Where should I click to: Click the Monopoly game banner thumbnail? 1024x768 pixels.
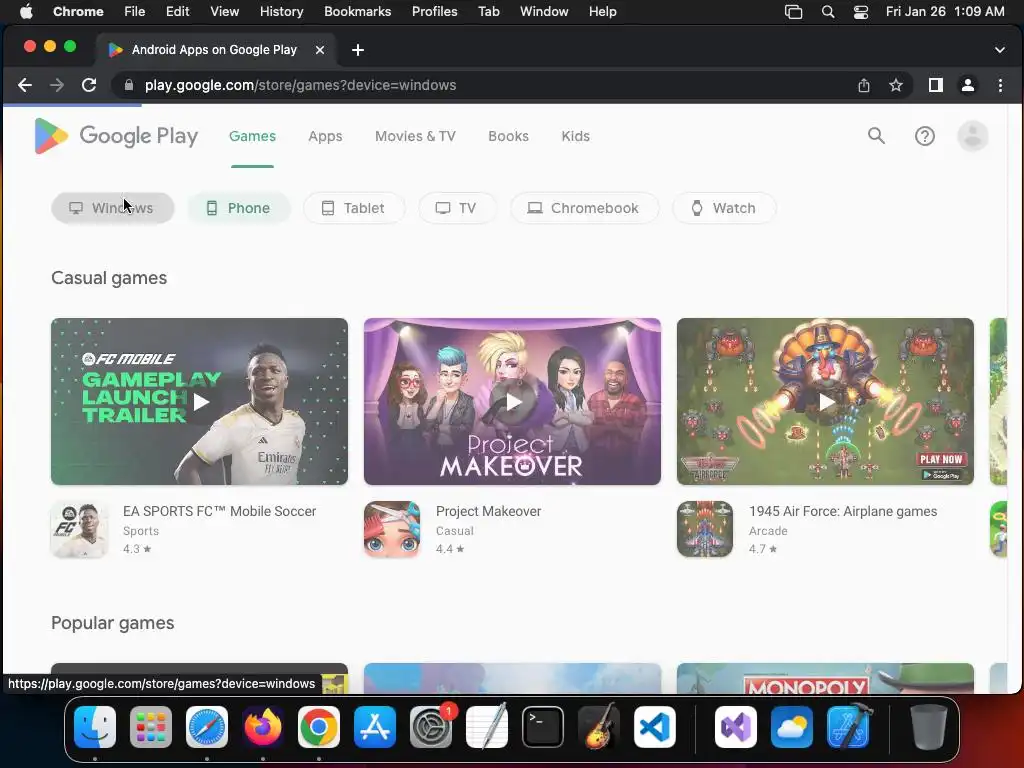[x=825, y=679]
